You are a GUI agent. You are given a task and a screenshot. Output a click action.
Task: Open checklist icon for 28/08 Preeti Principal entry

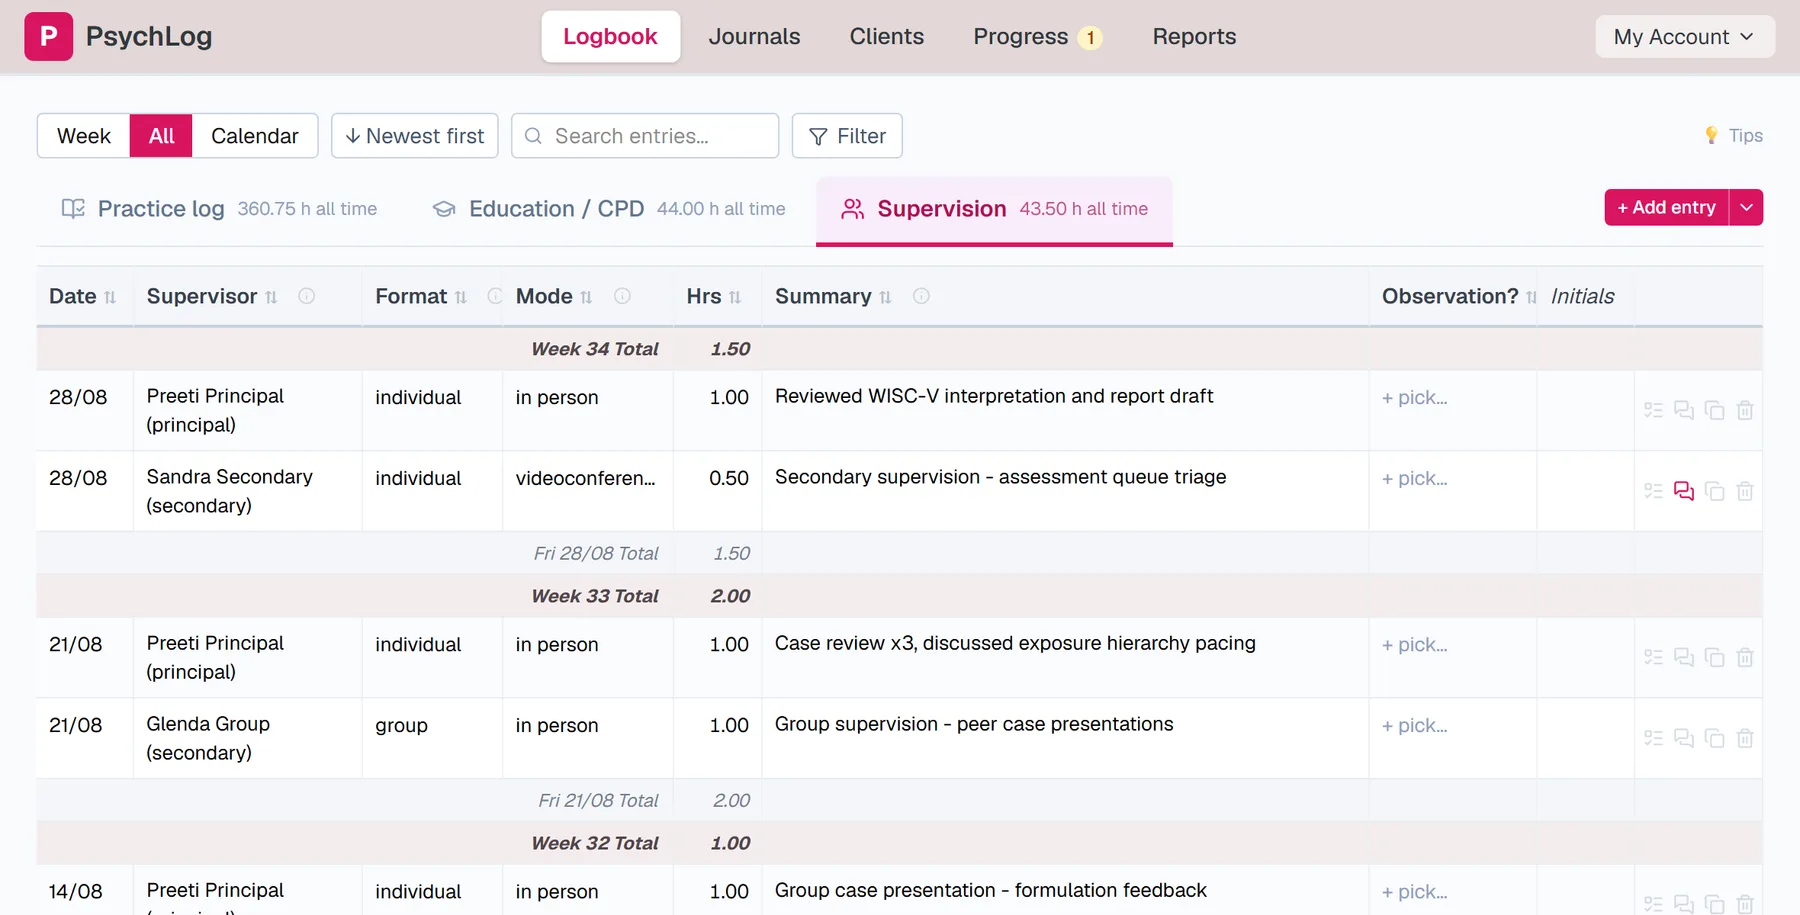tap(1653, 410)
